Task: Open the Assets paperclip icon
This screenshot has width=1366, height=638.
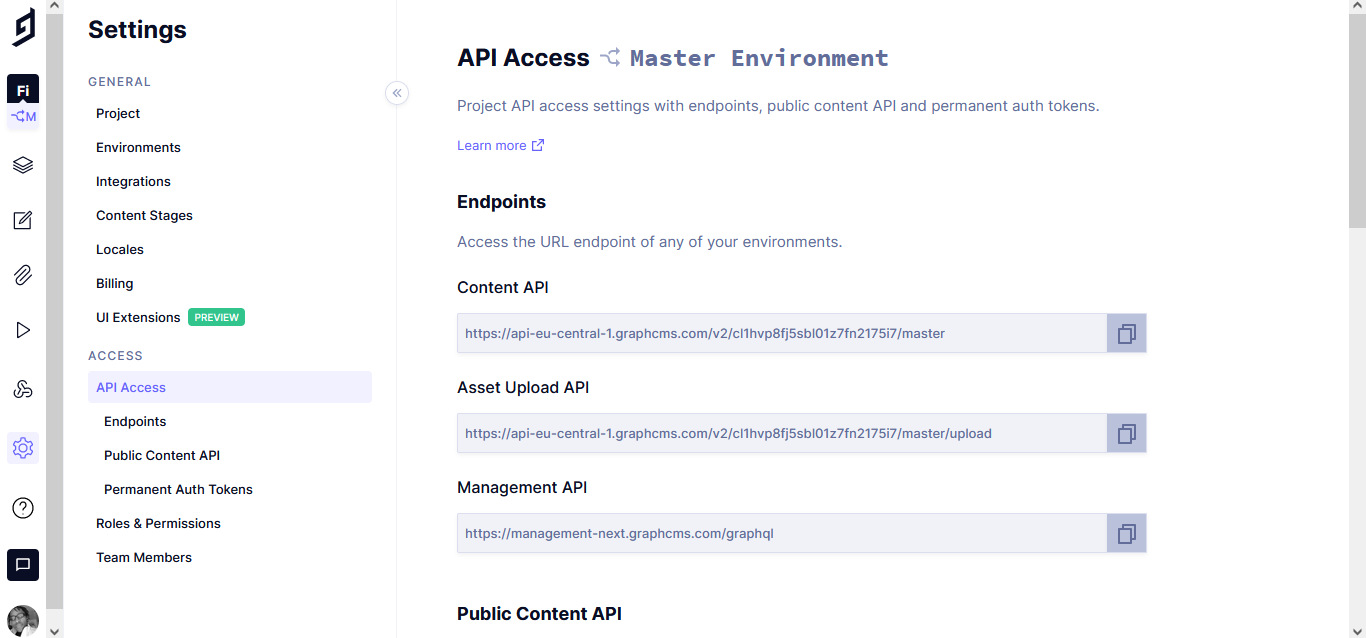Action: point(23,275)
